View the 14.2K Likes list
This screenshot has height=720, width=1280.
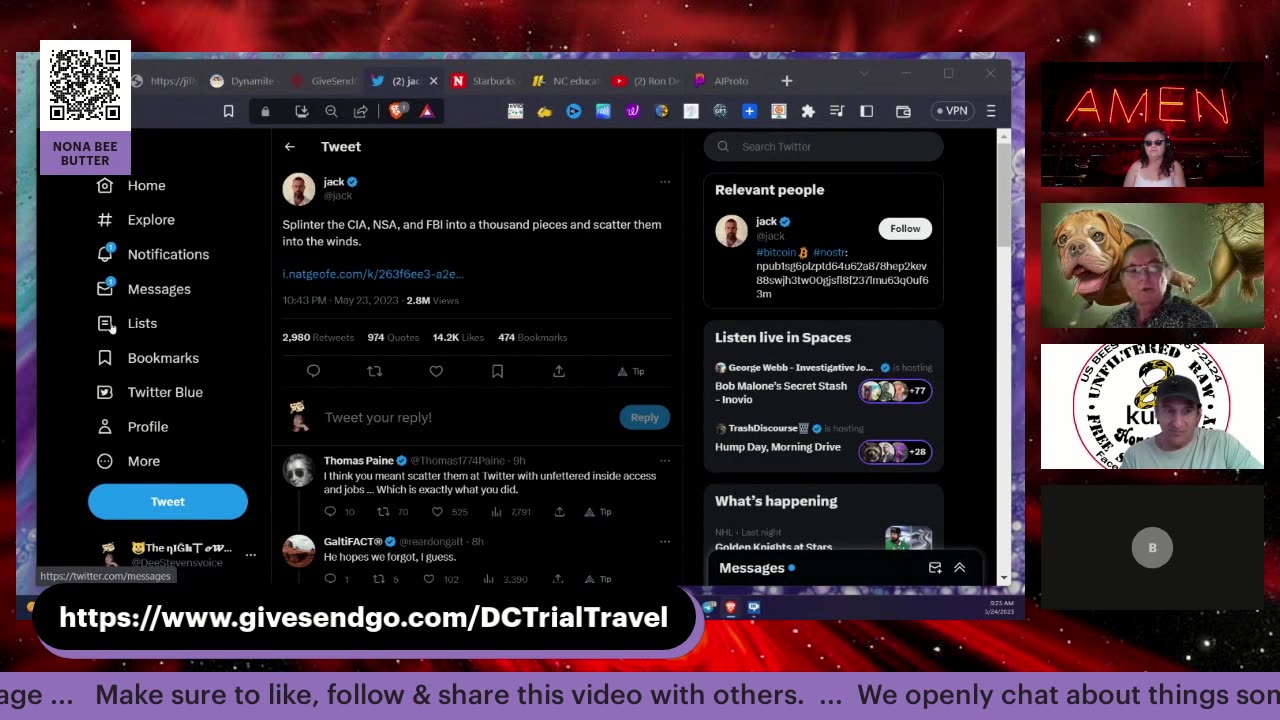pos(458,338)
